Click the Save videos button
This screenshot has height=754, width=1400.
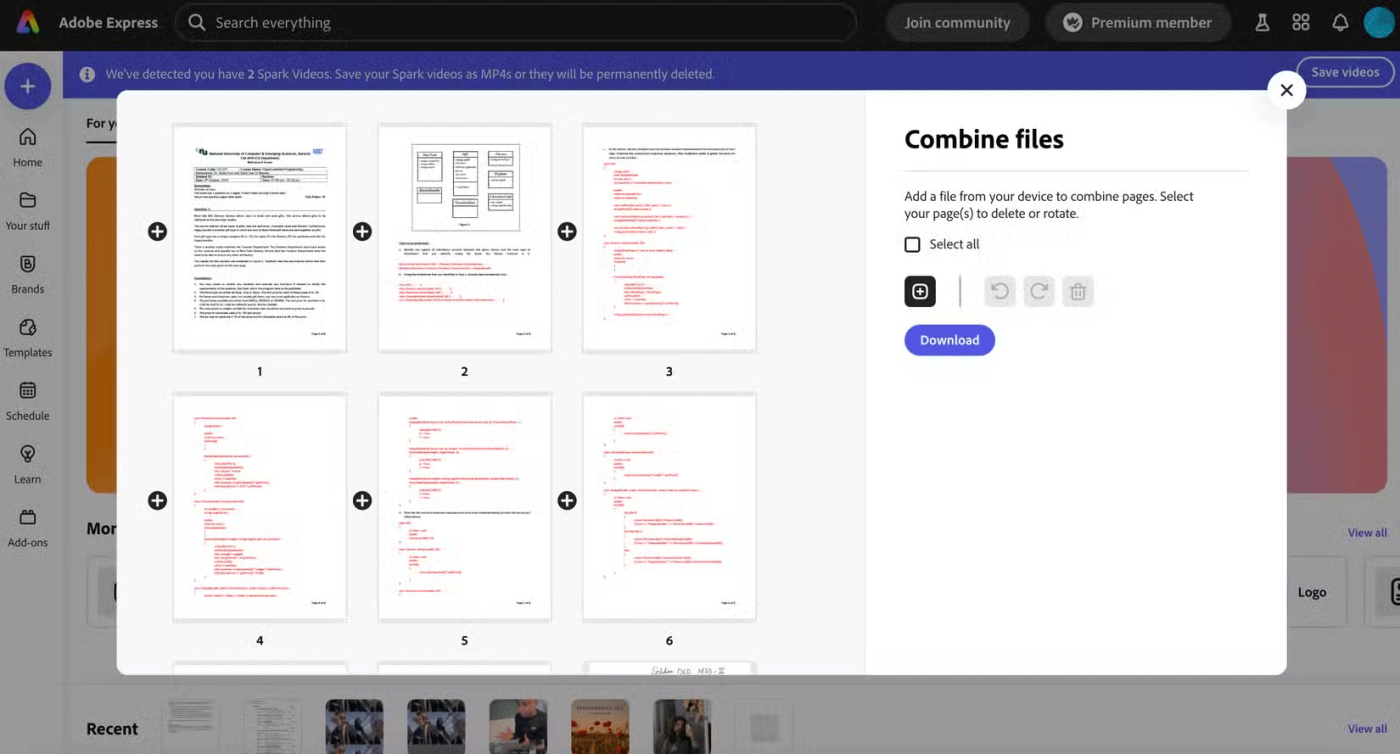tap(1345, 72)
